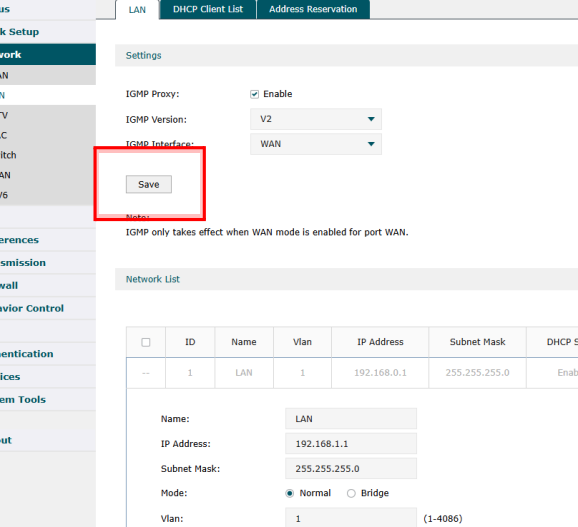
Task: Choose the Bridge mode radio button
Action: pos(351,493)
